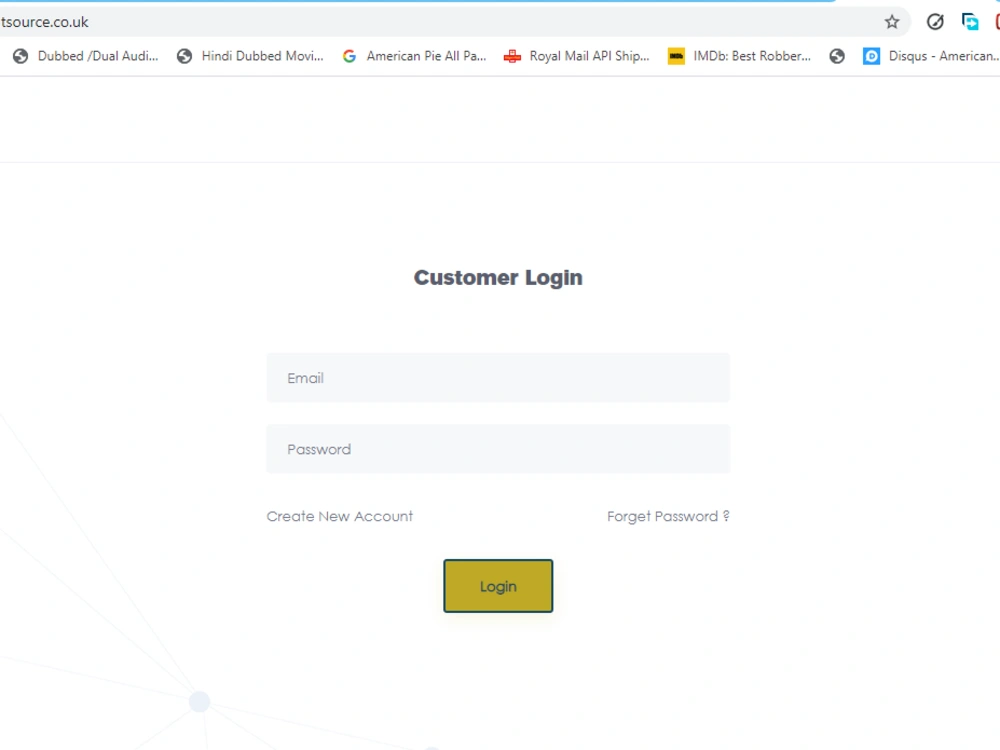Open the blue overlapping-windows extension icon

970,22
